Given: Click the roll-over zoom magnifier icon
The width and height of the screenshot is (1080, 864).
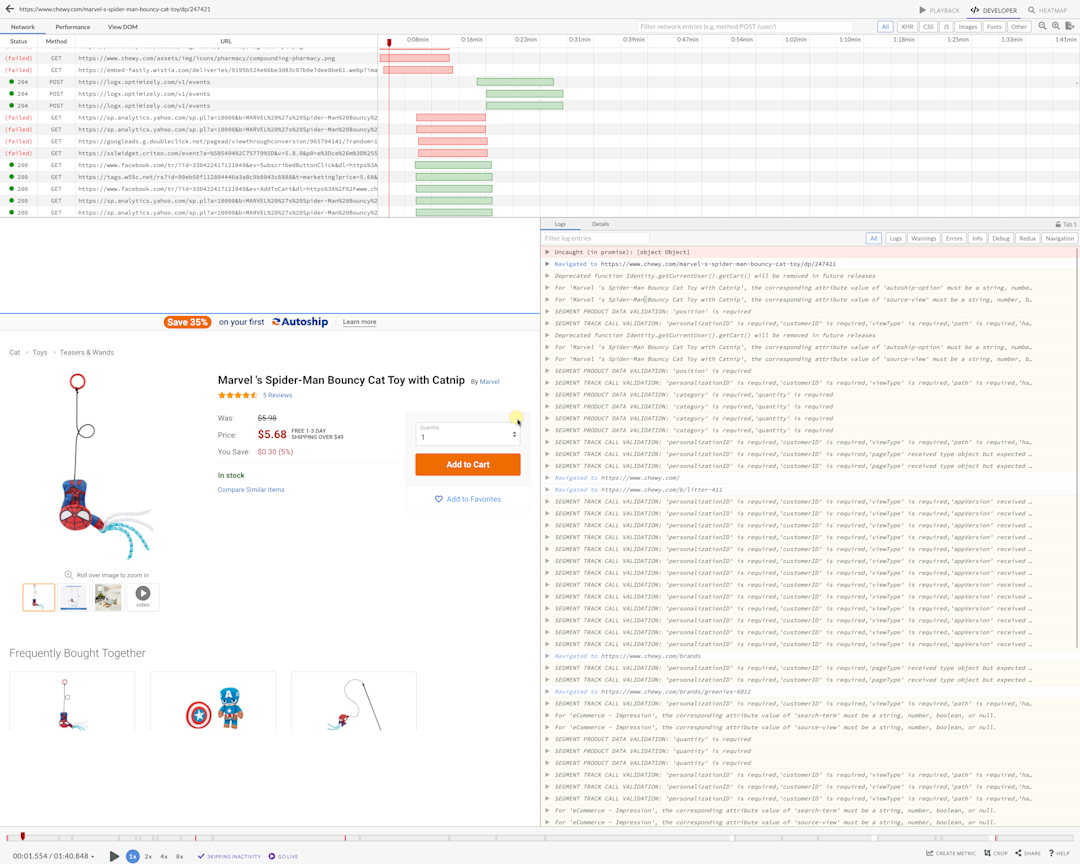Looking at the screenshot, I should (x=68, y=575).
